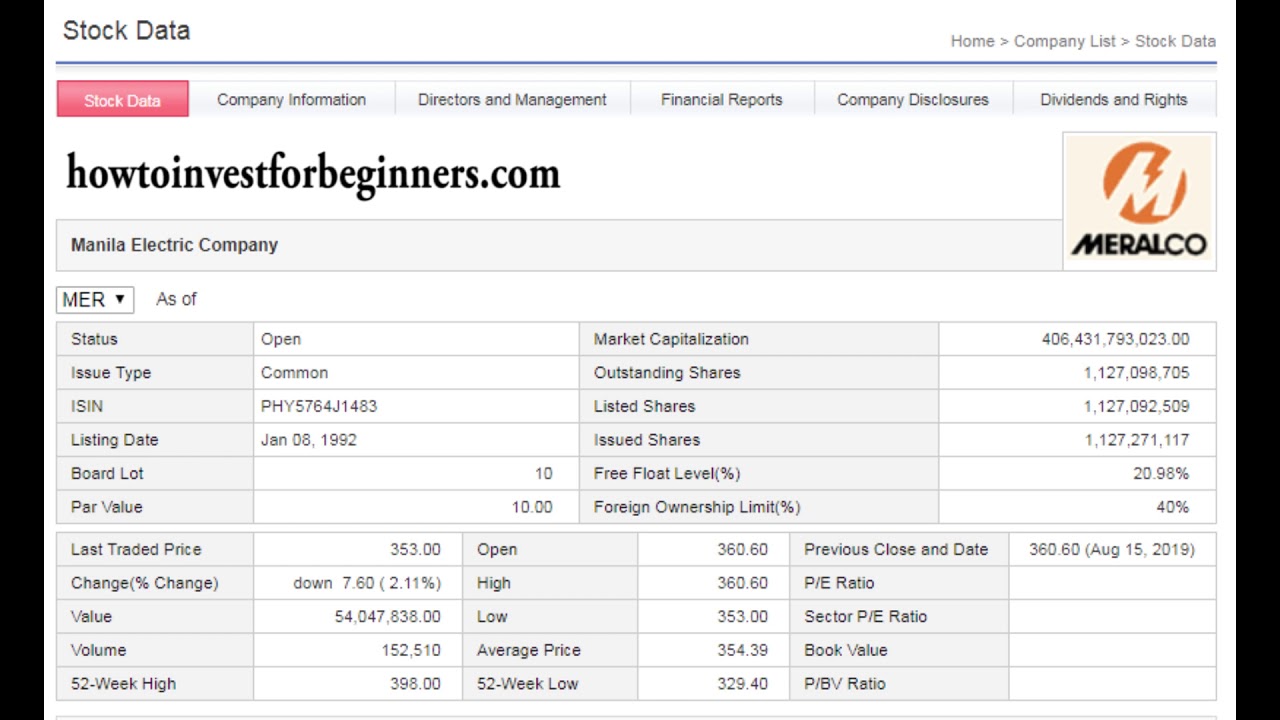Click foreign ownership limit 40%
Viewport: 1280px width, 720px height.
(1172, 507)
